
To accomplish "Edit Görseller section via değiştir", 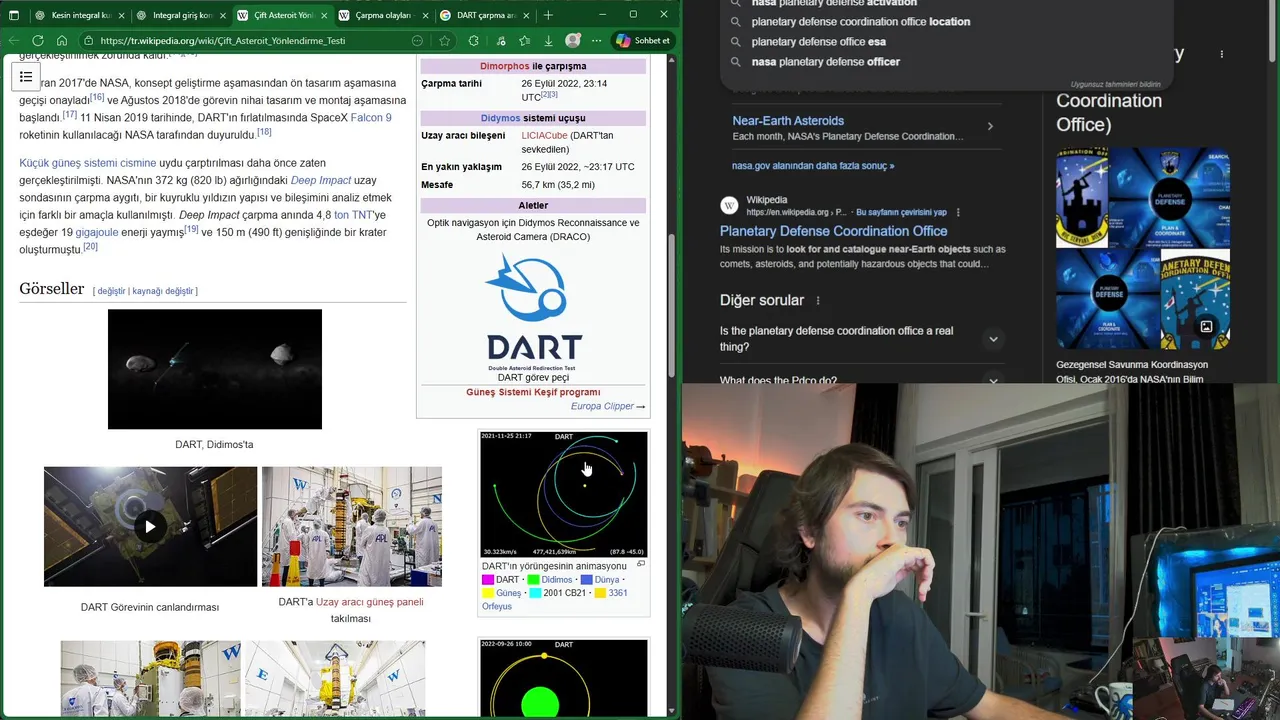I will point(111,291).
